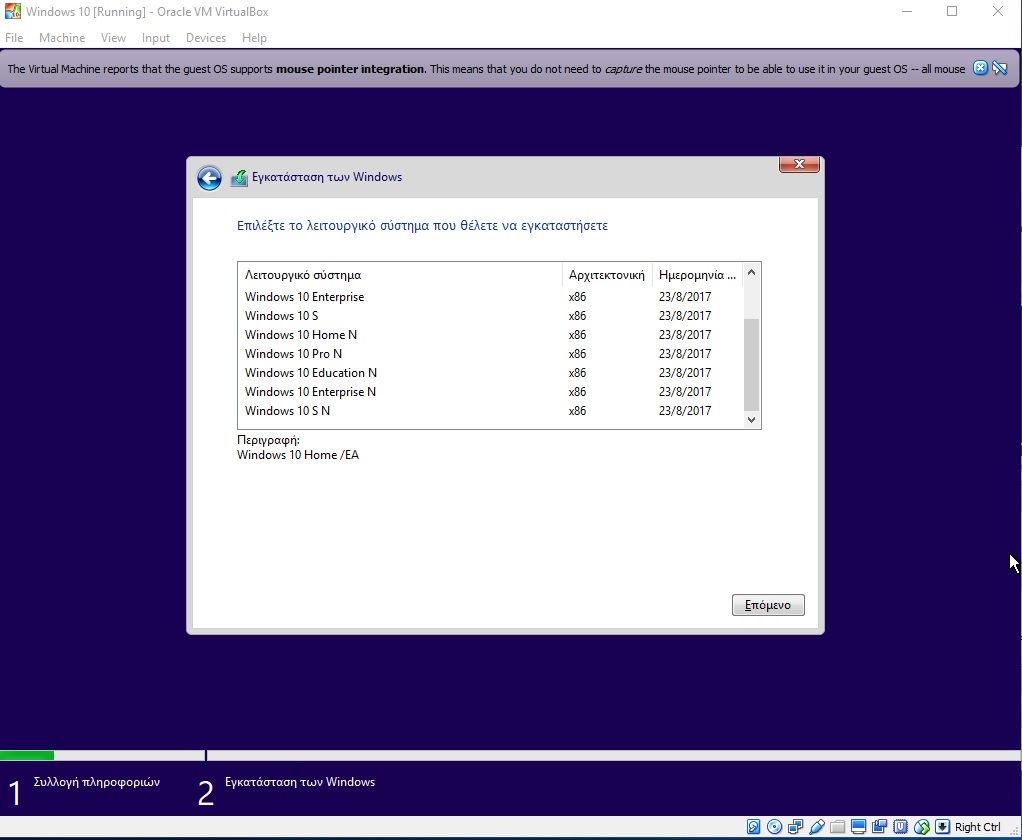
Task: Open the Devices menu
Action: [206, 38]
